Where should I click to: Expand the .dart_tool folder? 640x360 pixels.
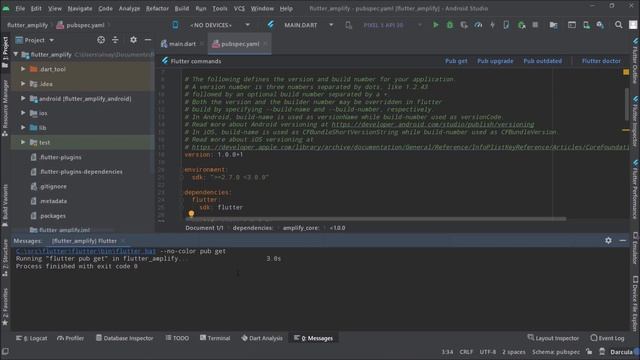click(x=23, y=69)
